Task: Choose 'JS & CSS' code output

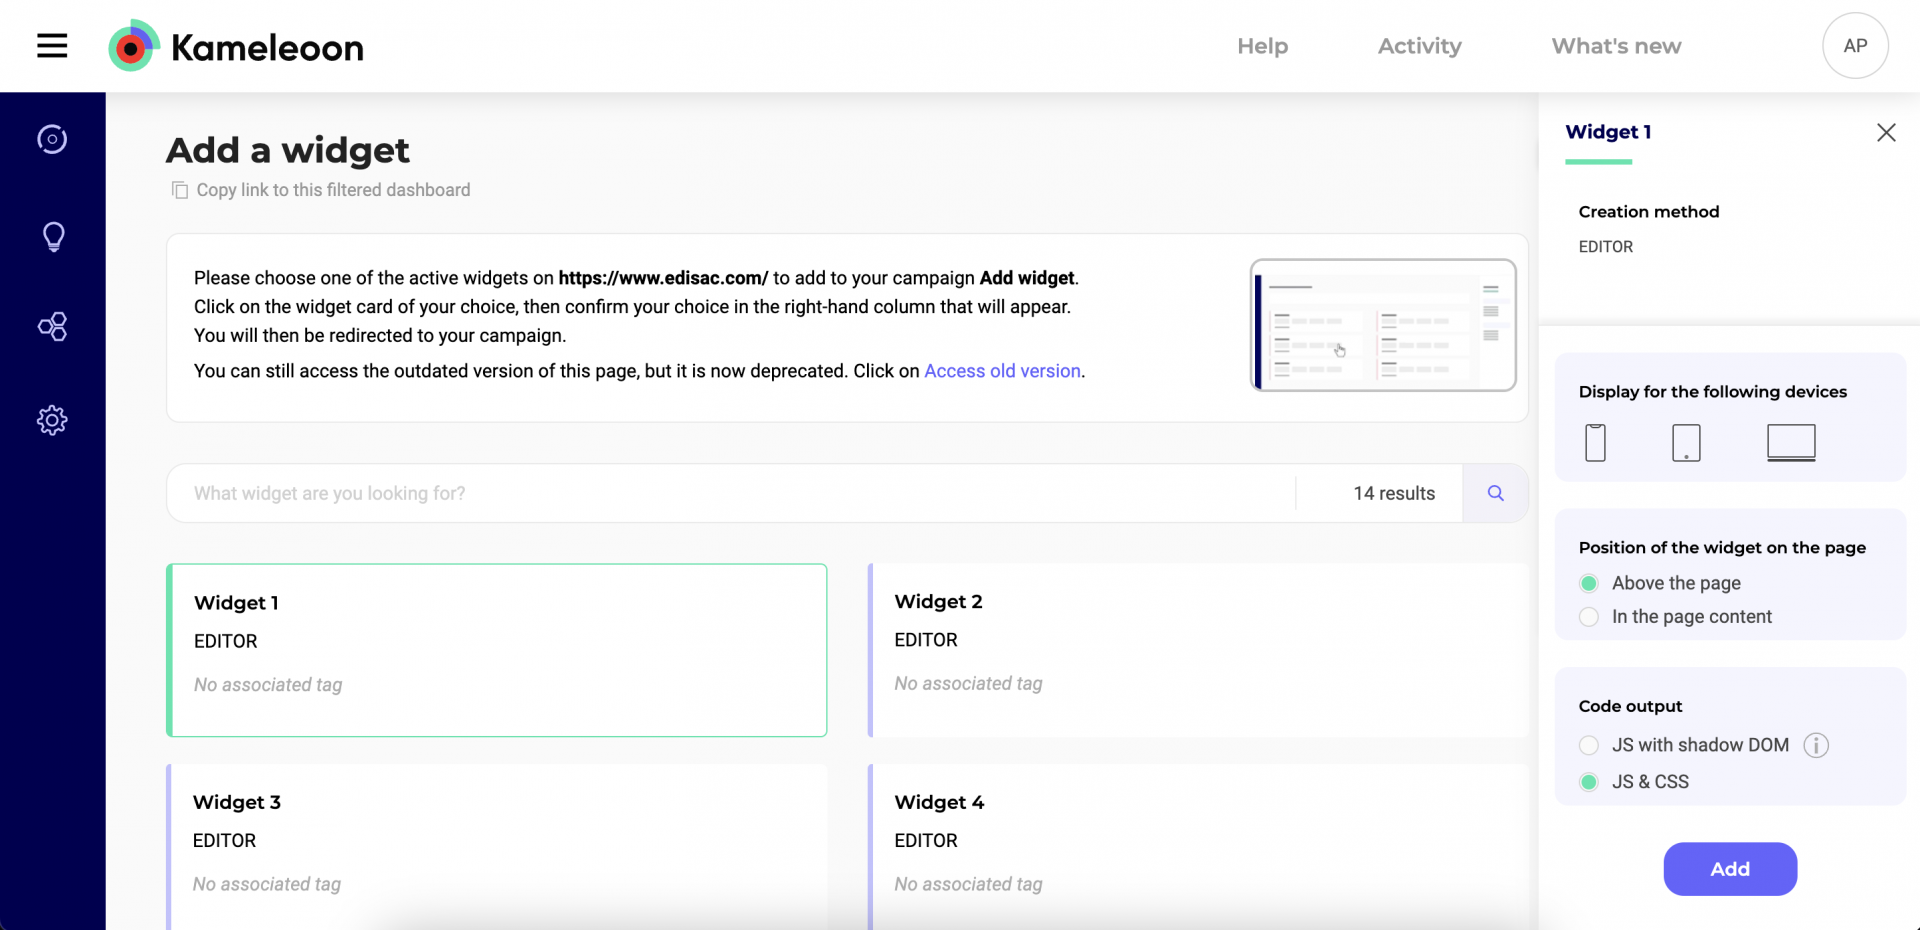Action: pyautogui.click(x=1589, y=782)
